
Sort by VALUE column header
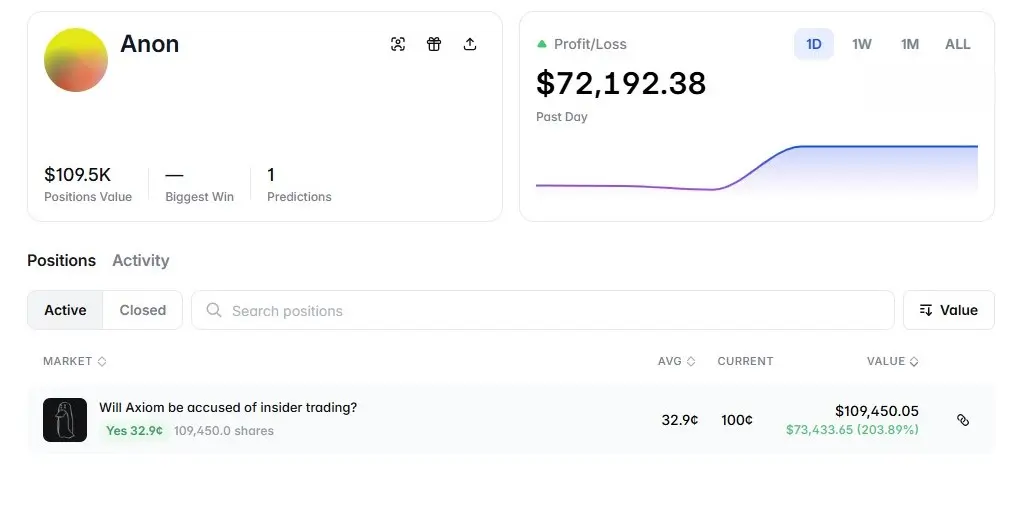point(893,361)
